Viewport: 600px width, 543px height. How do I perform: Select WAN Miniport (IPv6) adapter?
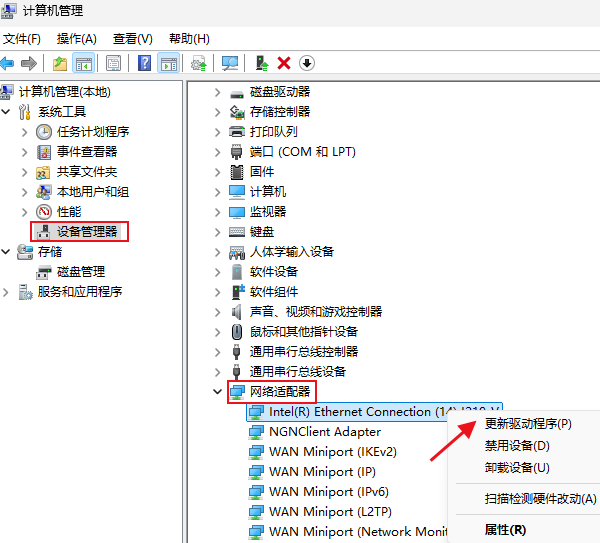pos(329,492)
